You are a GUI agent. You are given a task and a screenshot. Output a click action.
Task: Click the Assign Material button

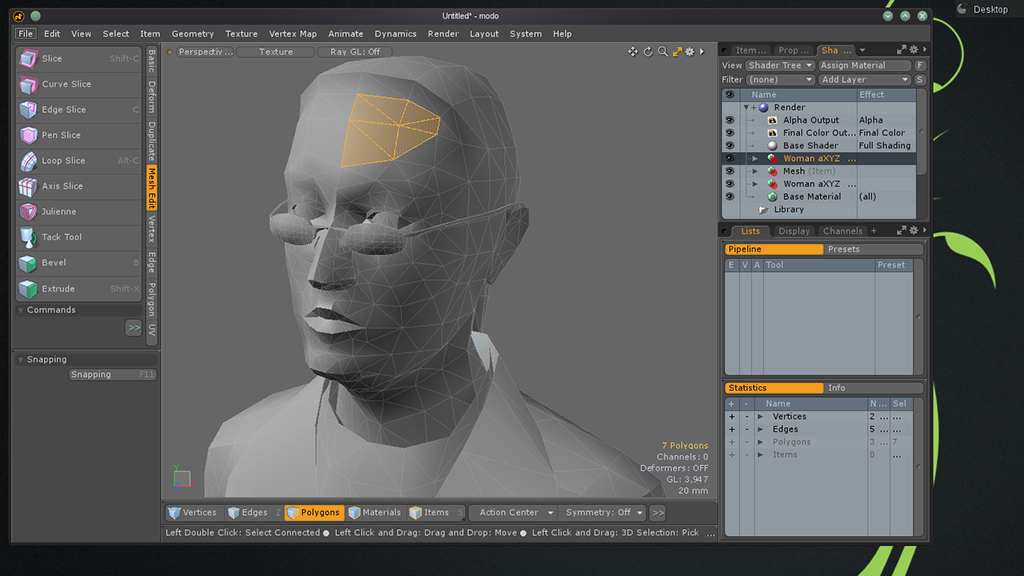[x=863, y=66]
